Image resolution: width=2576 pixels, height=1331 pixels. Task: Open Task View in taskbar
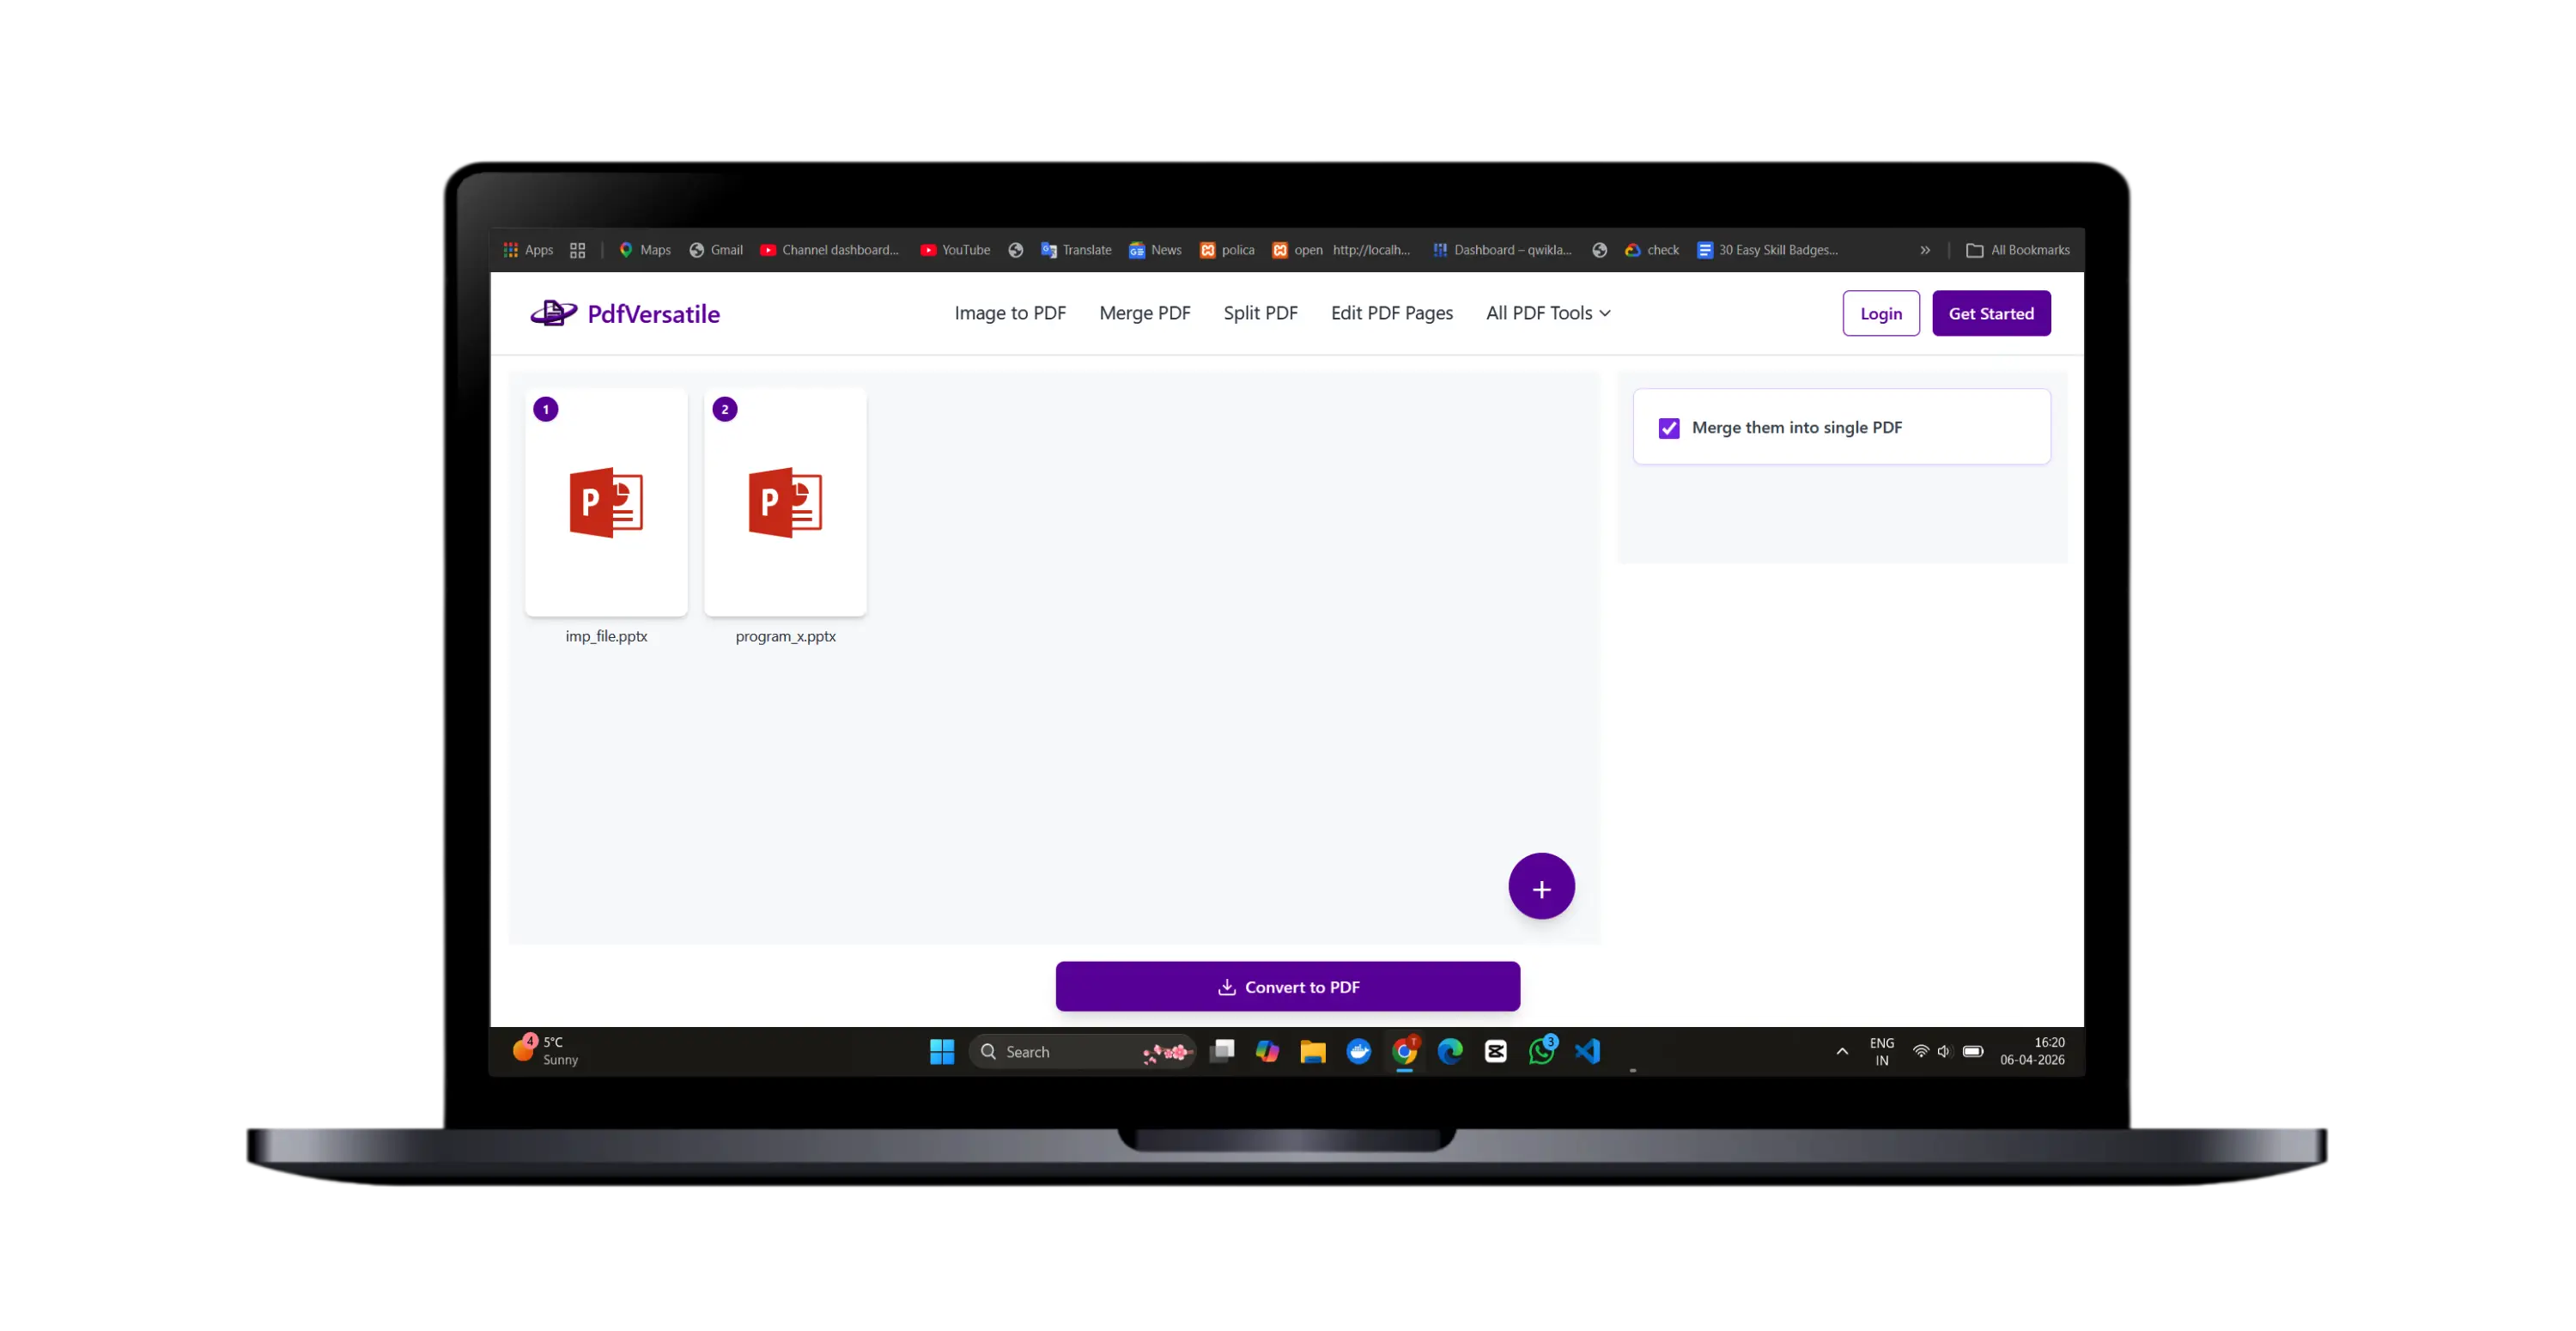point(1221,1051)
